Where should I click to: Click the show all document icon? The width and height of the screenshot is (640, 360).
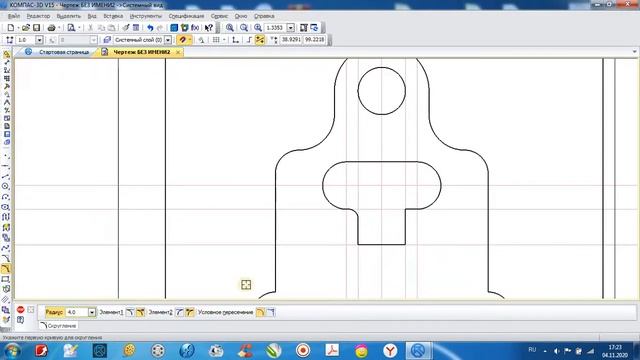click(x=304, y=28)
